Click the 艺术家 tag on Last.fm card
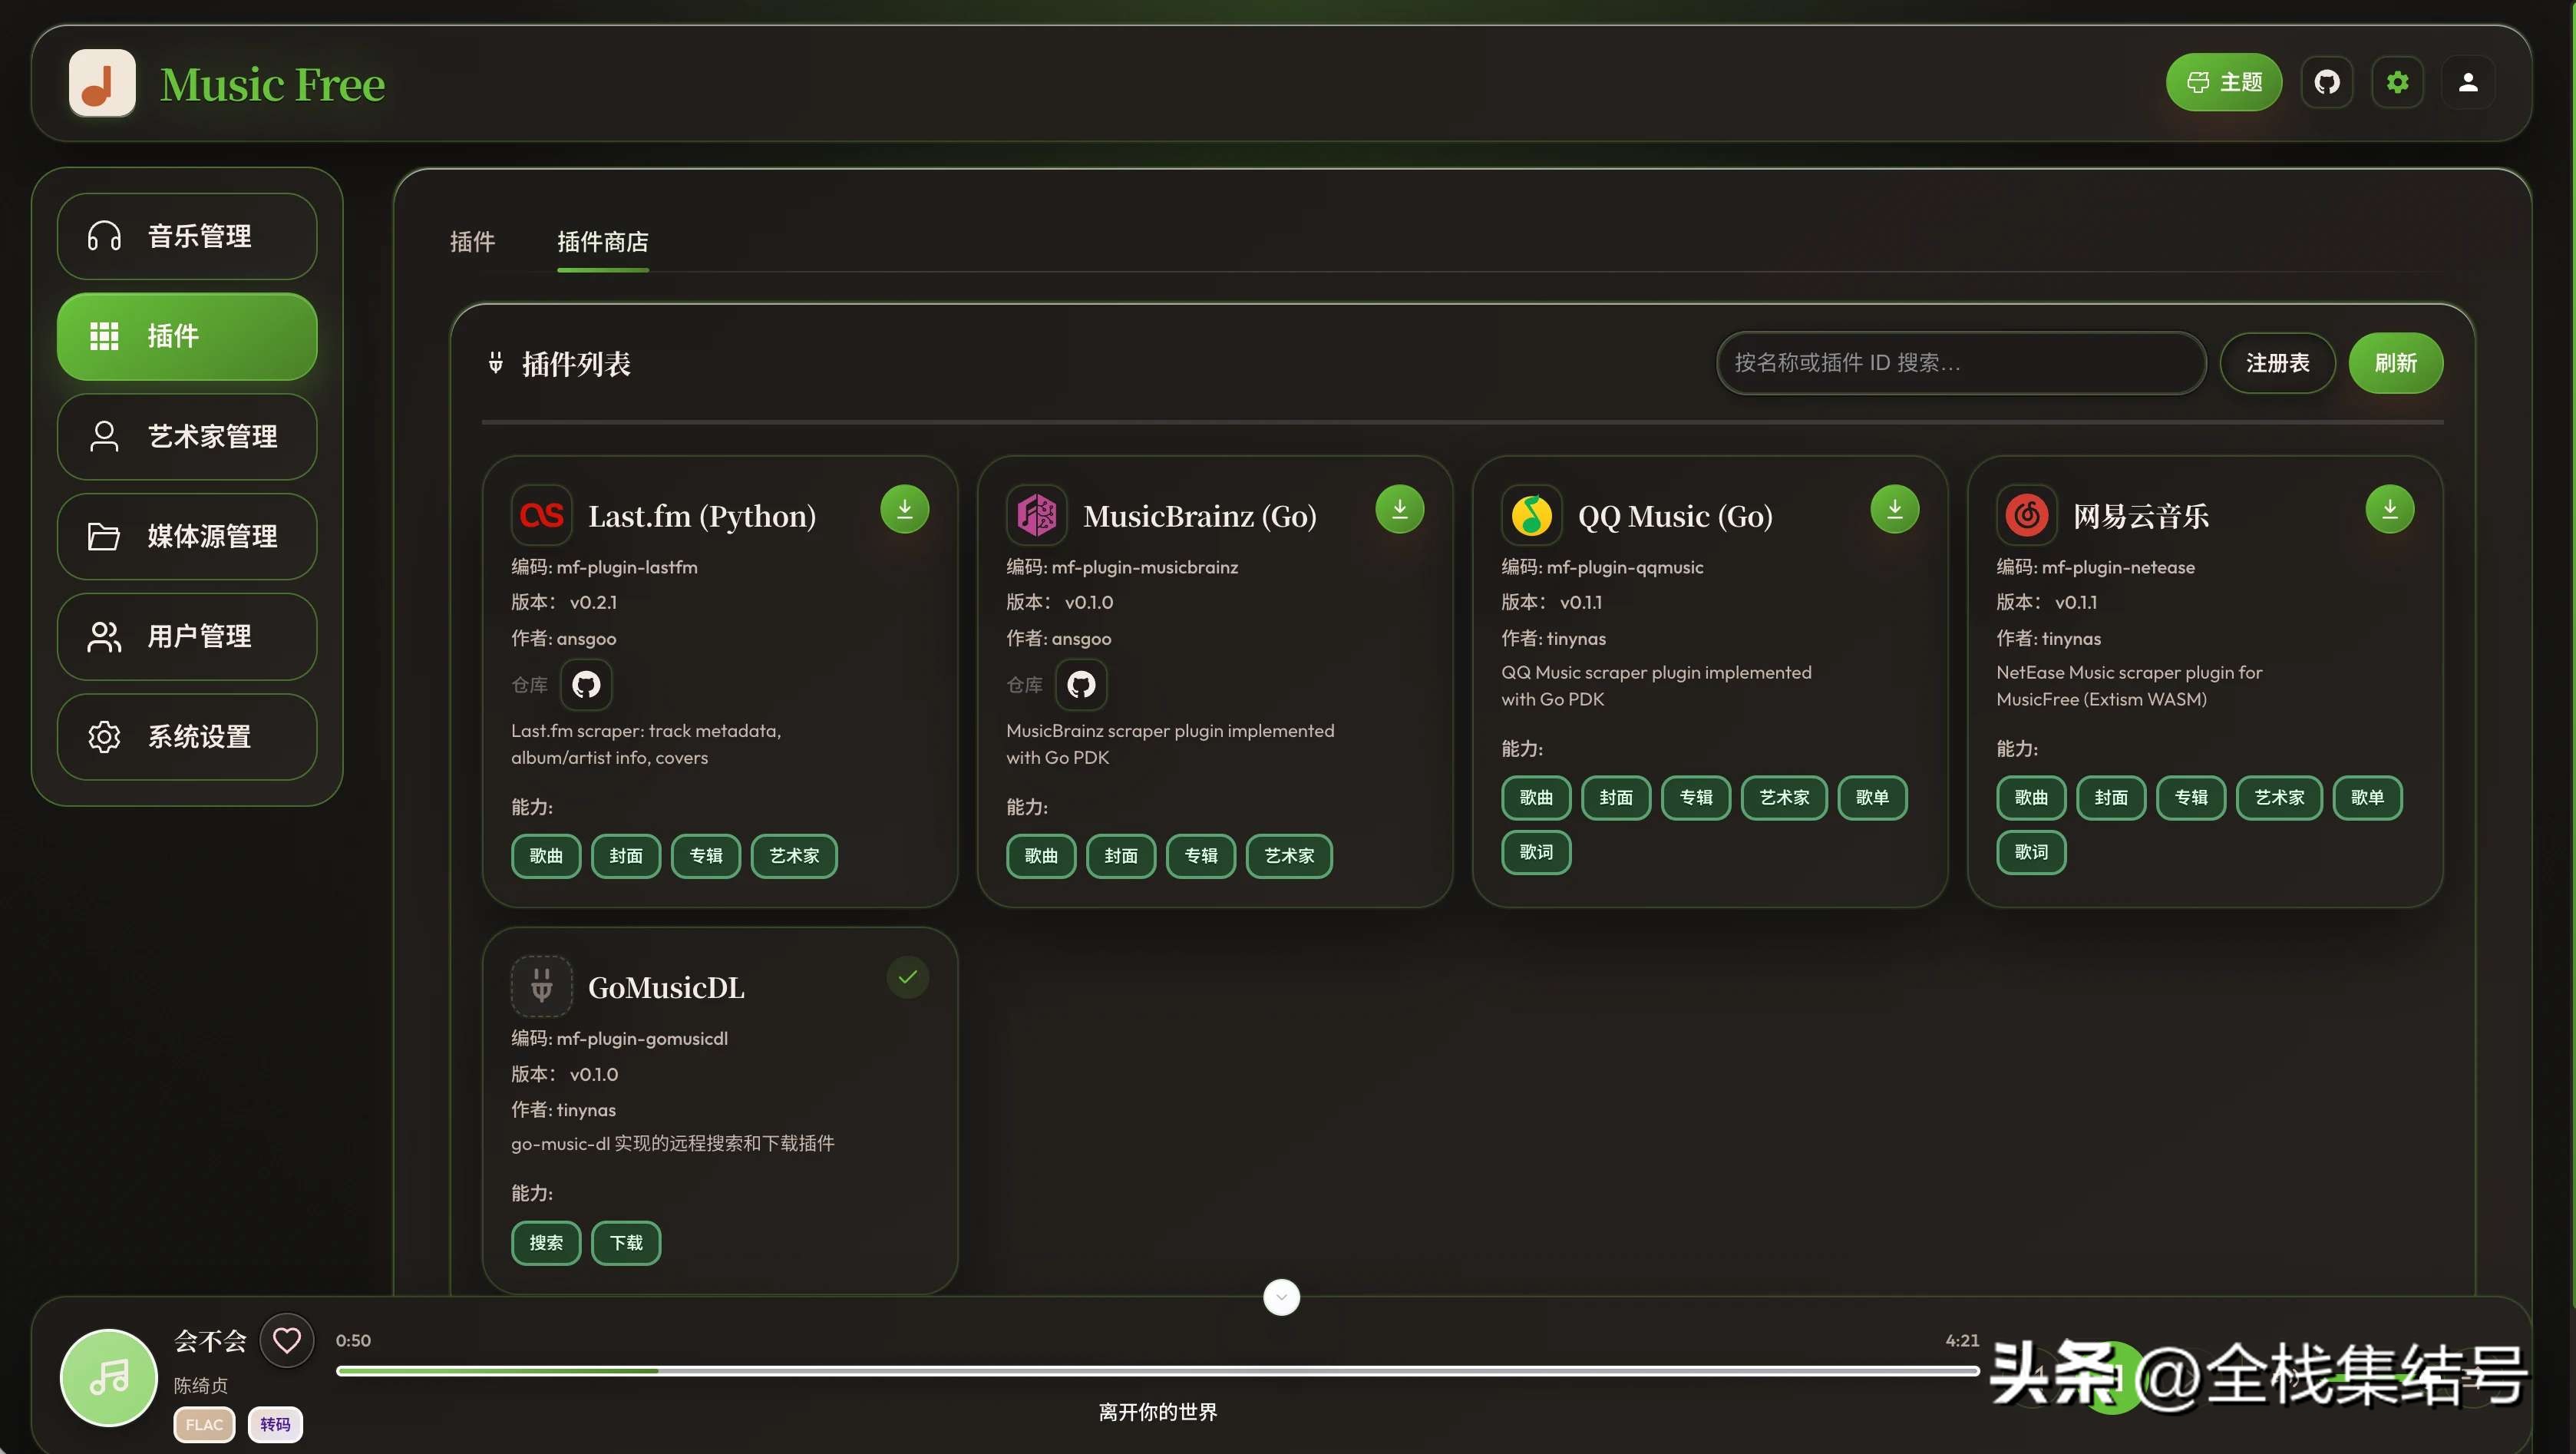The width and height of the screenshot is (2576, 1454). tap(794, 856)
